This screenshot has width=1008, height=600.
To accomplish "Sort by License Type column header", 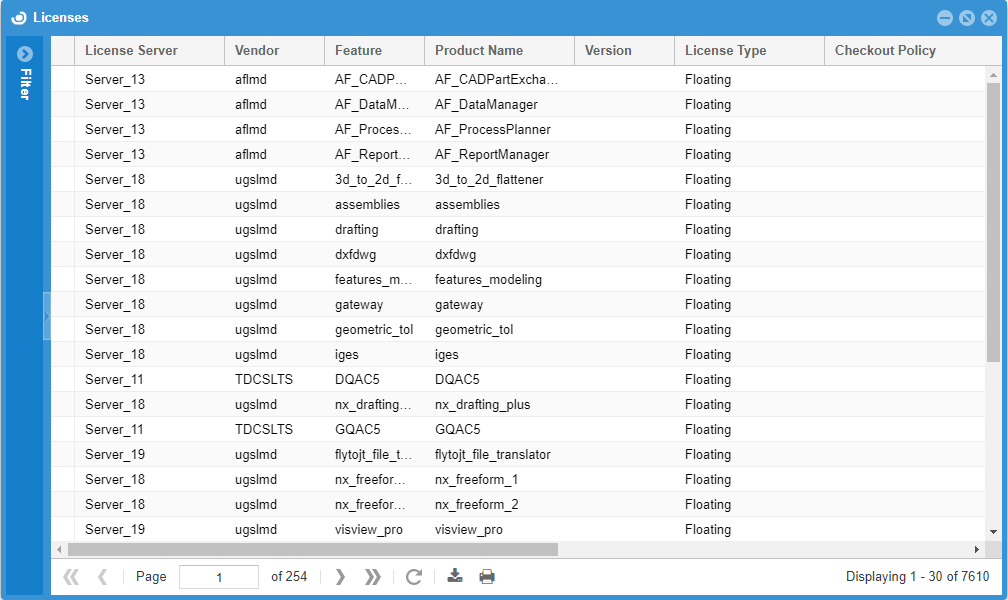I will pyautogui.click(x=725, y=51).
